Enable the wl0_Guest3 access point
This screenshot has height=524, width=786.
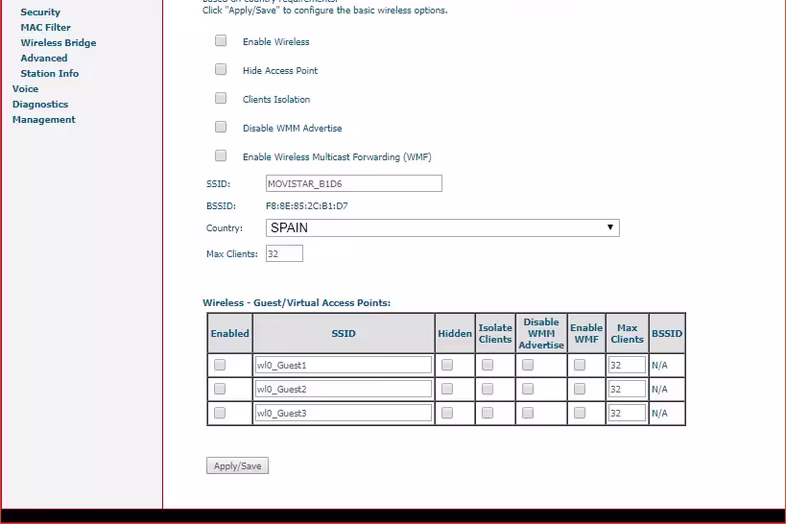tap(220, 413)
